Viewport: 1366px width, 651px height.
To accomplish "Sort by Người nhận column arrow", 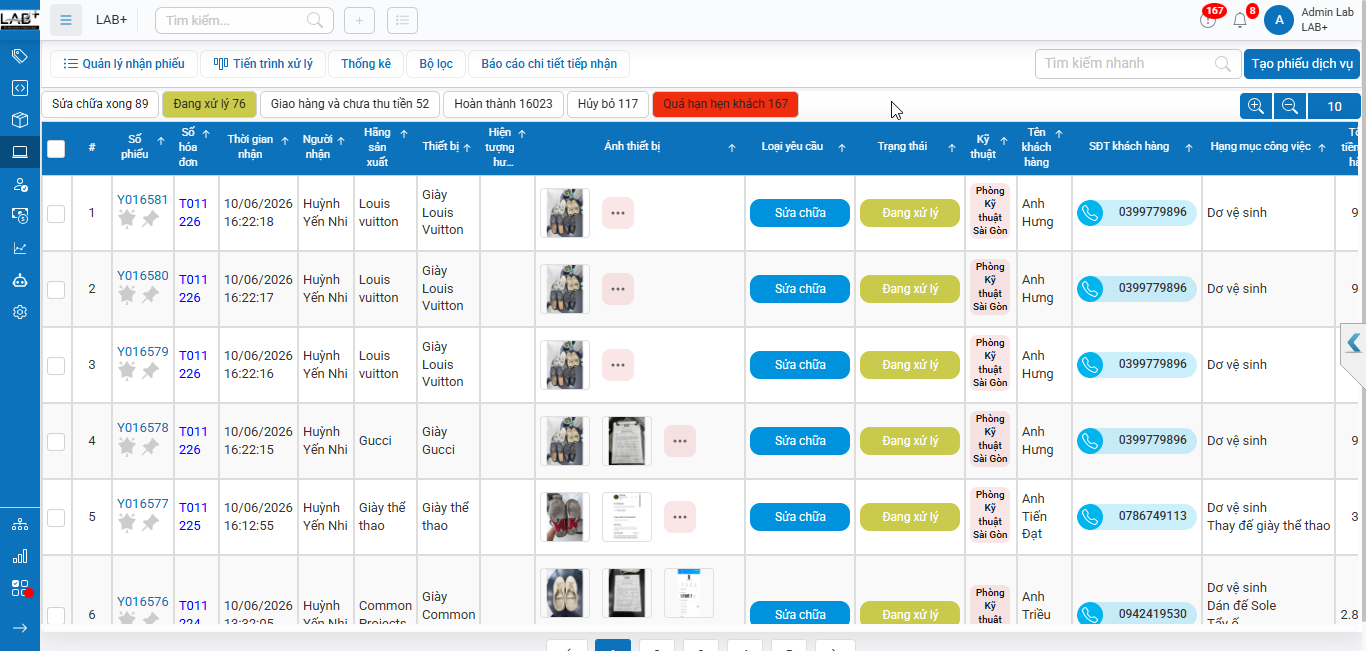I will coord(342,141).
